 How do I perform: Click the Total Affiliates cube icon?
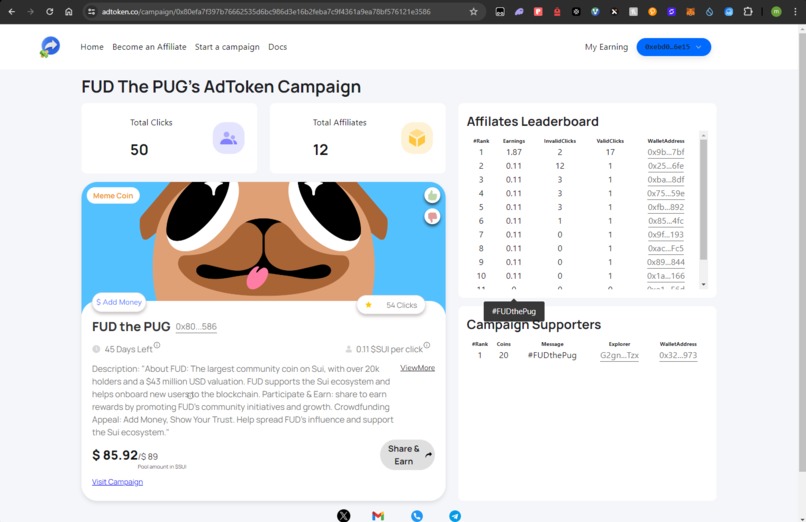[x=416, y=138]
